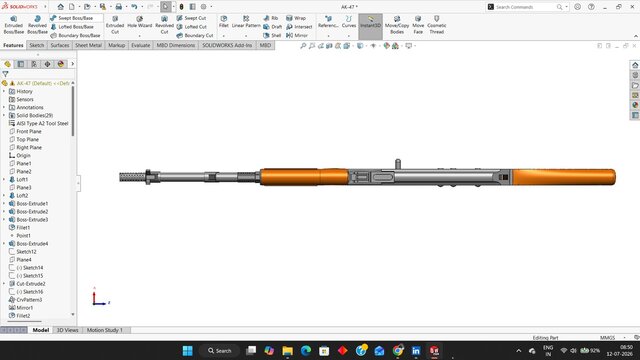Click the Intersect tool
Image resolution: width=640 pixels, height=360 pixels.
click(x=299, y=27)
